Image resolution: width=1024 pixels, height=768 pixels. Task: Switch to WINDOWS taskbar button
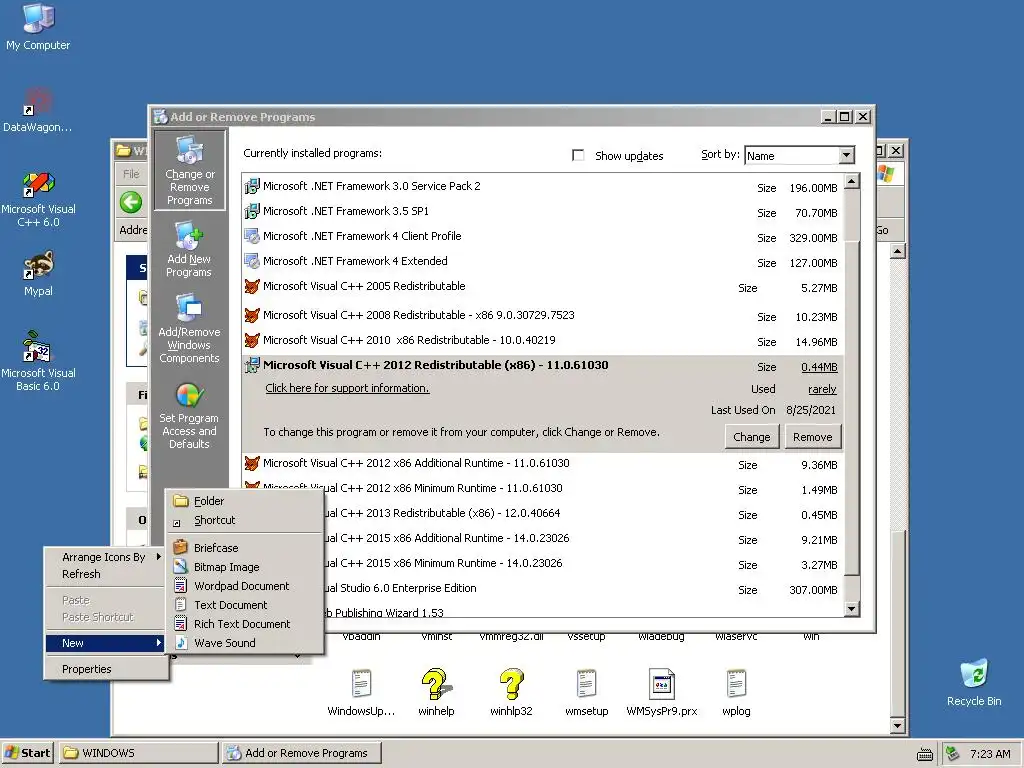[139, 753]
